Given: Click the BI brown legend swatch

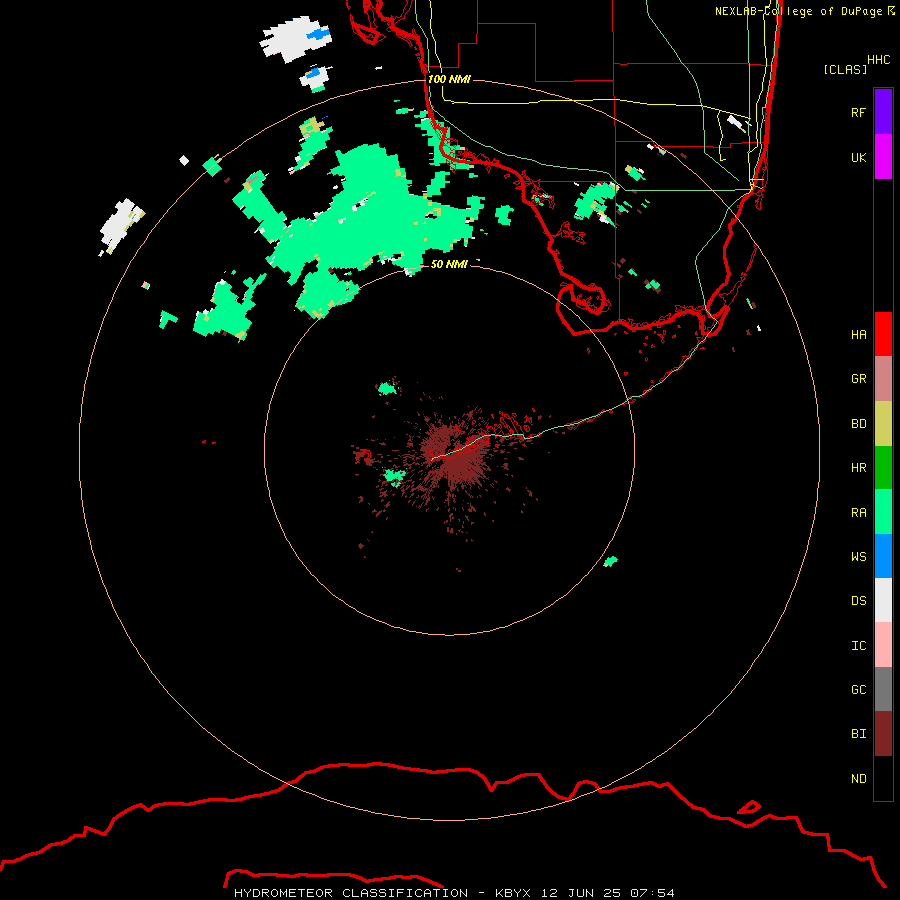Looking at the screenshot, I should click(883, 734).
